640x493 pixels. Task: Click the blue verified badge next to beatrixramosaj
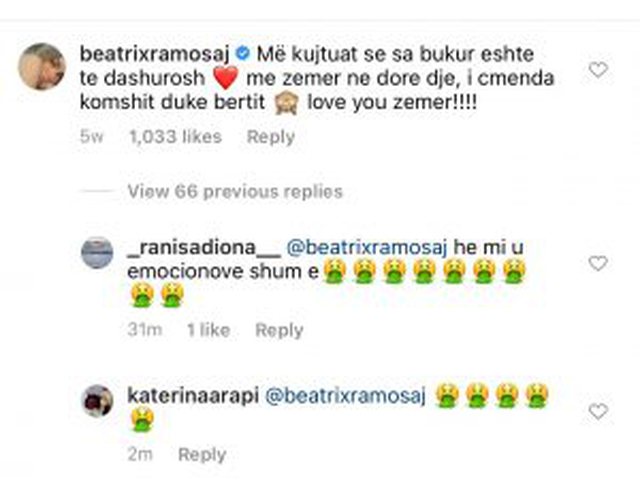243,53
